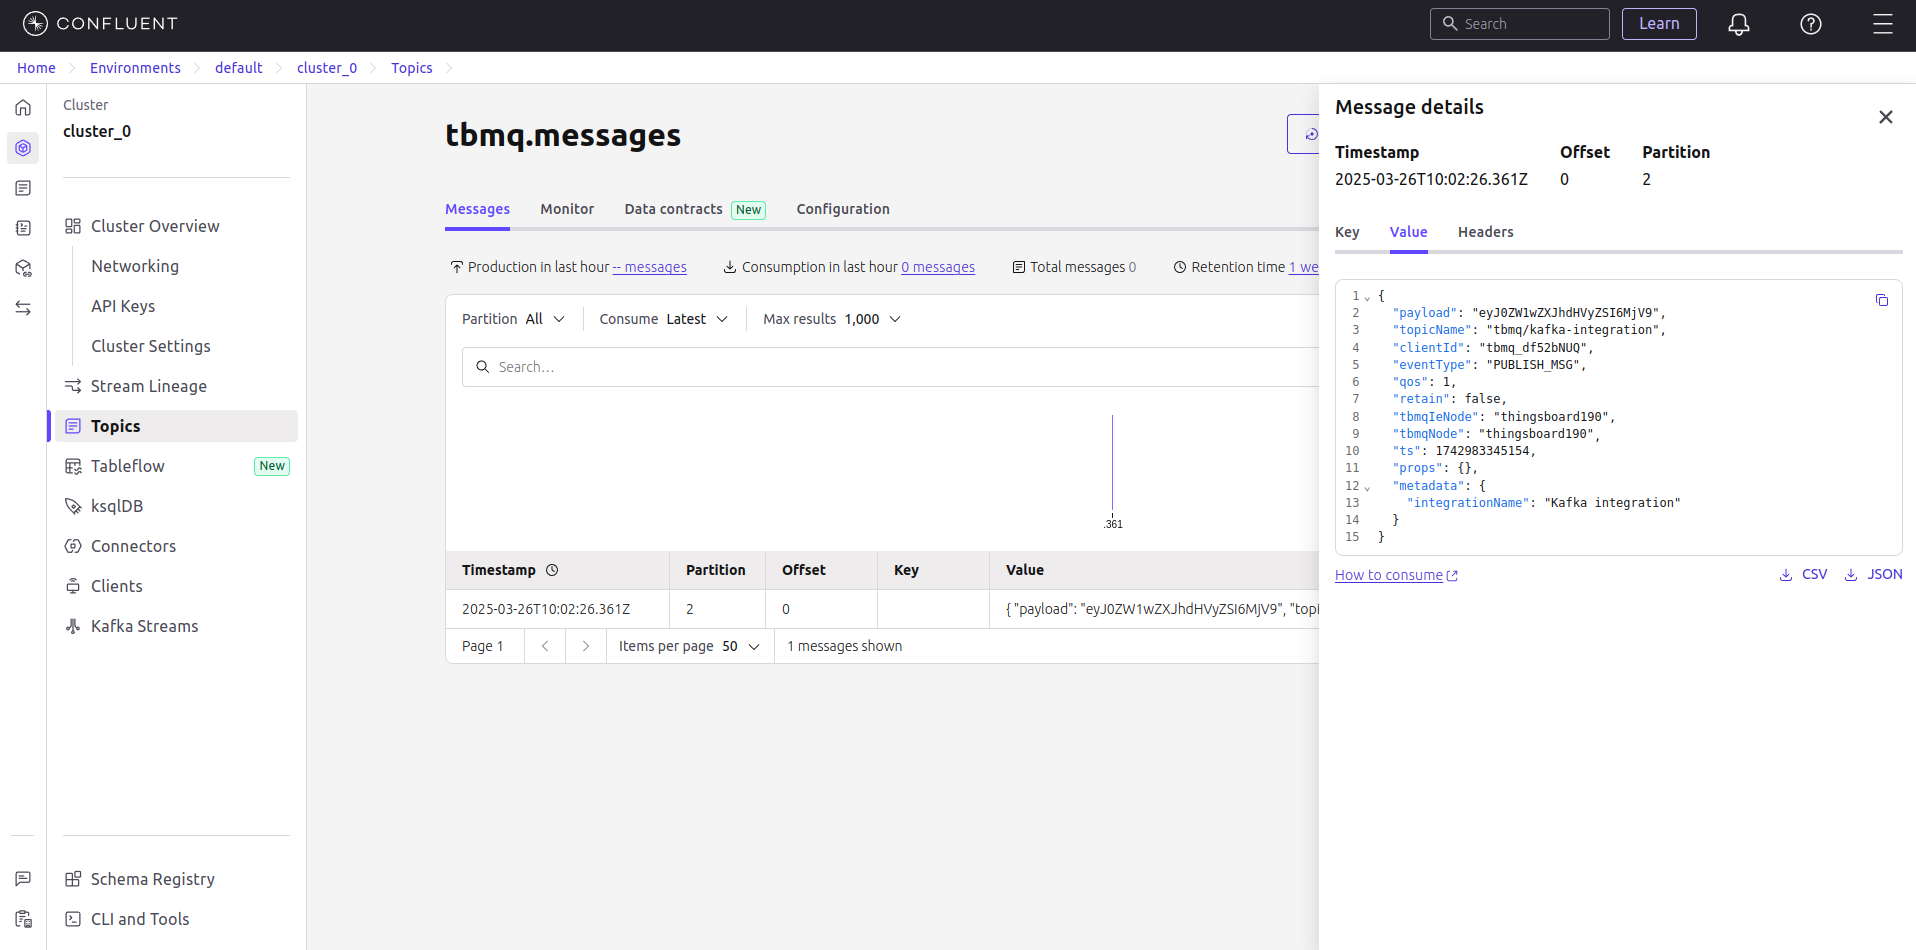Viewport: 1916px width, 950px height.
Task: Click the refresh button beside topic title
Action: click(1304, 134)
